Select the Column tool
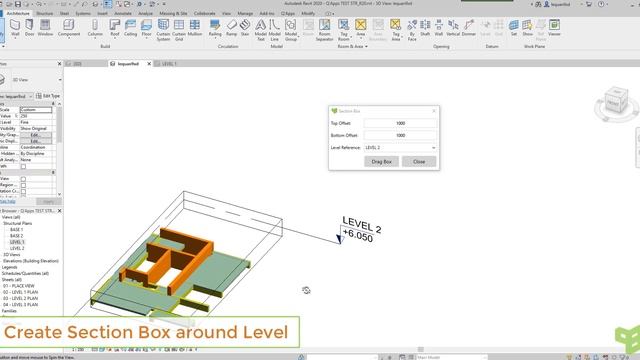 coord(95,28)
